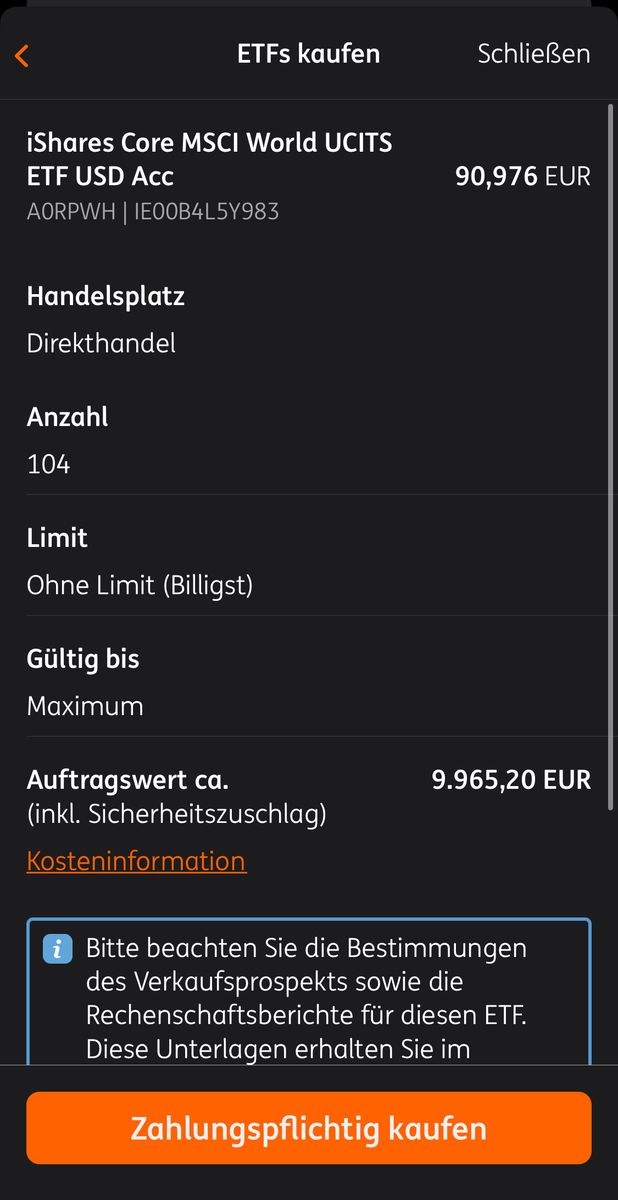Click the Limit heading
This screenshot has width=618, height=1200.
pos(57,538)
